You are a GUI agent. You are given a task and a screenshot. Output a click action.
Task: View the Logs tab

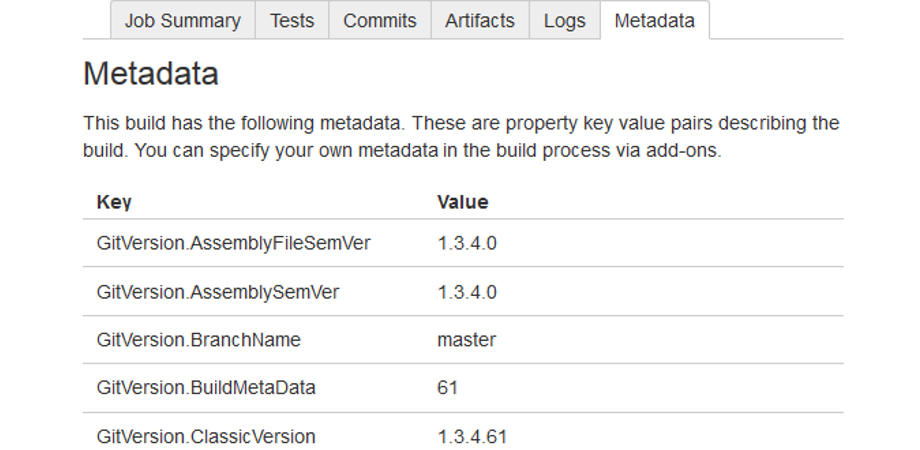pyautogui.click(x=564, y=20)
